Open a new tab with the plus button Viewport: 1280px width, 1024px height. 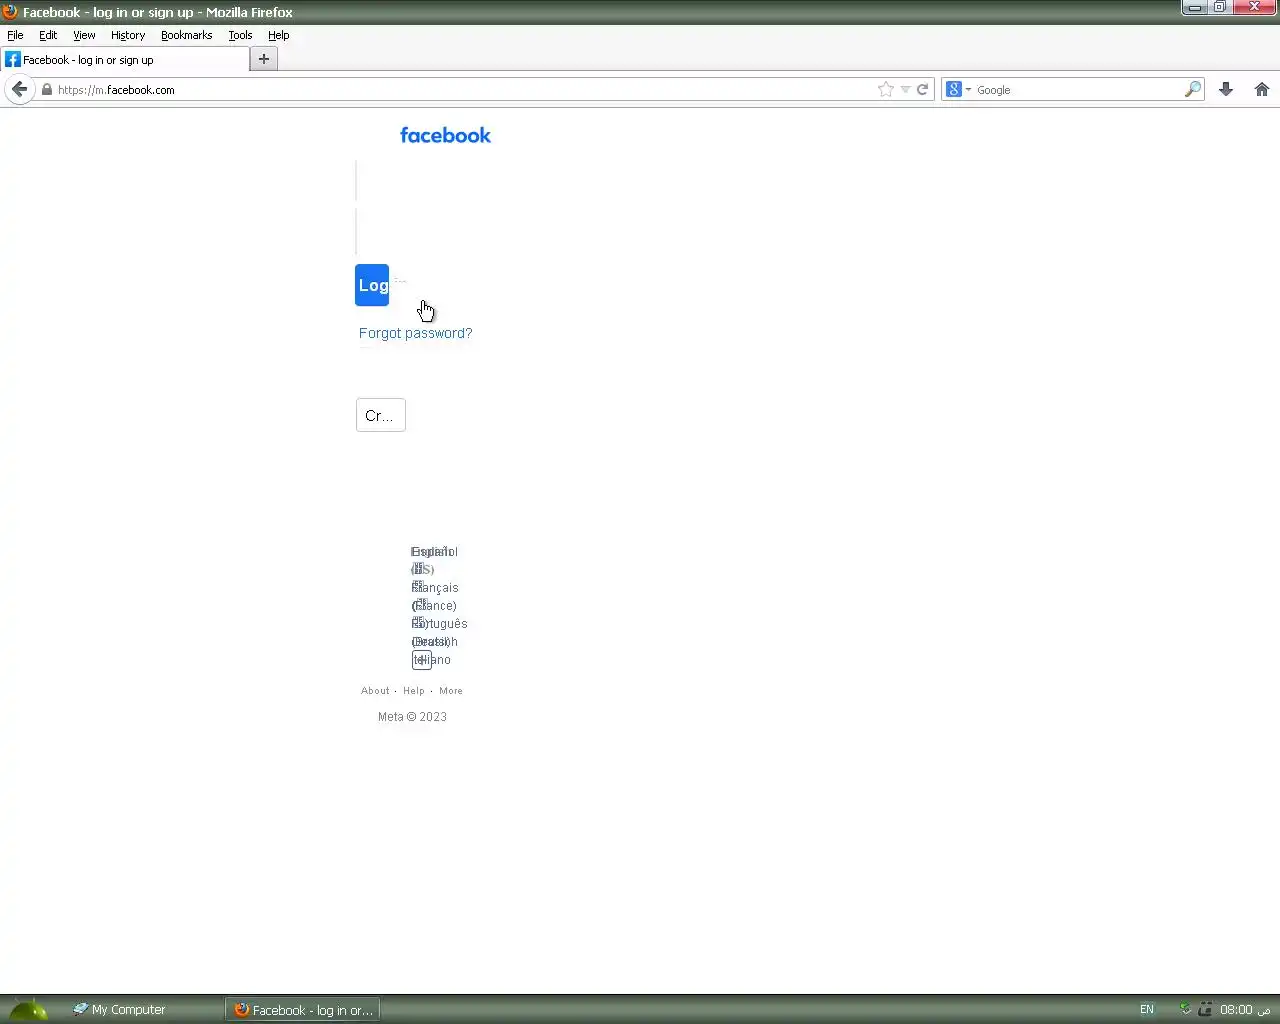coord(264,59)
